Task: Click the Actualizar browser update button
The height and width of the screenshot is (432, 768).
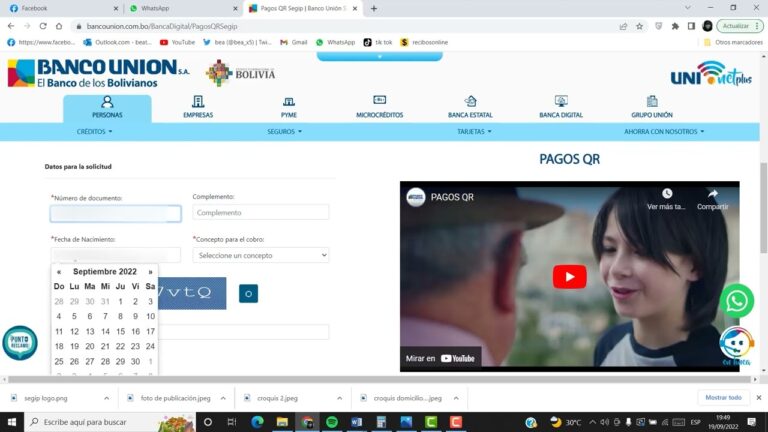Action: (740, 26)
